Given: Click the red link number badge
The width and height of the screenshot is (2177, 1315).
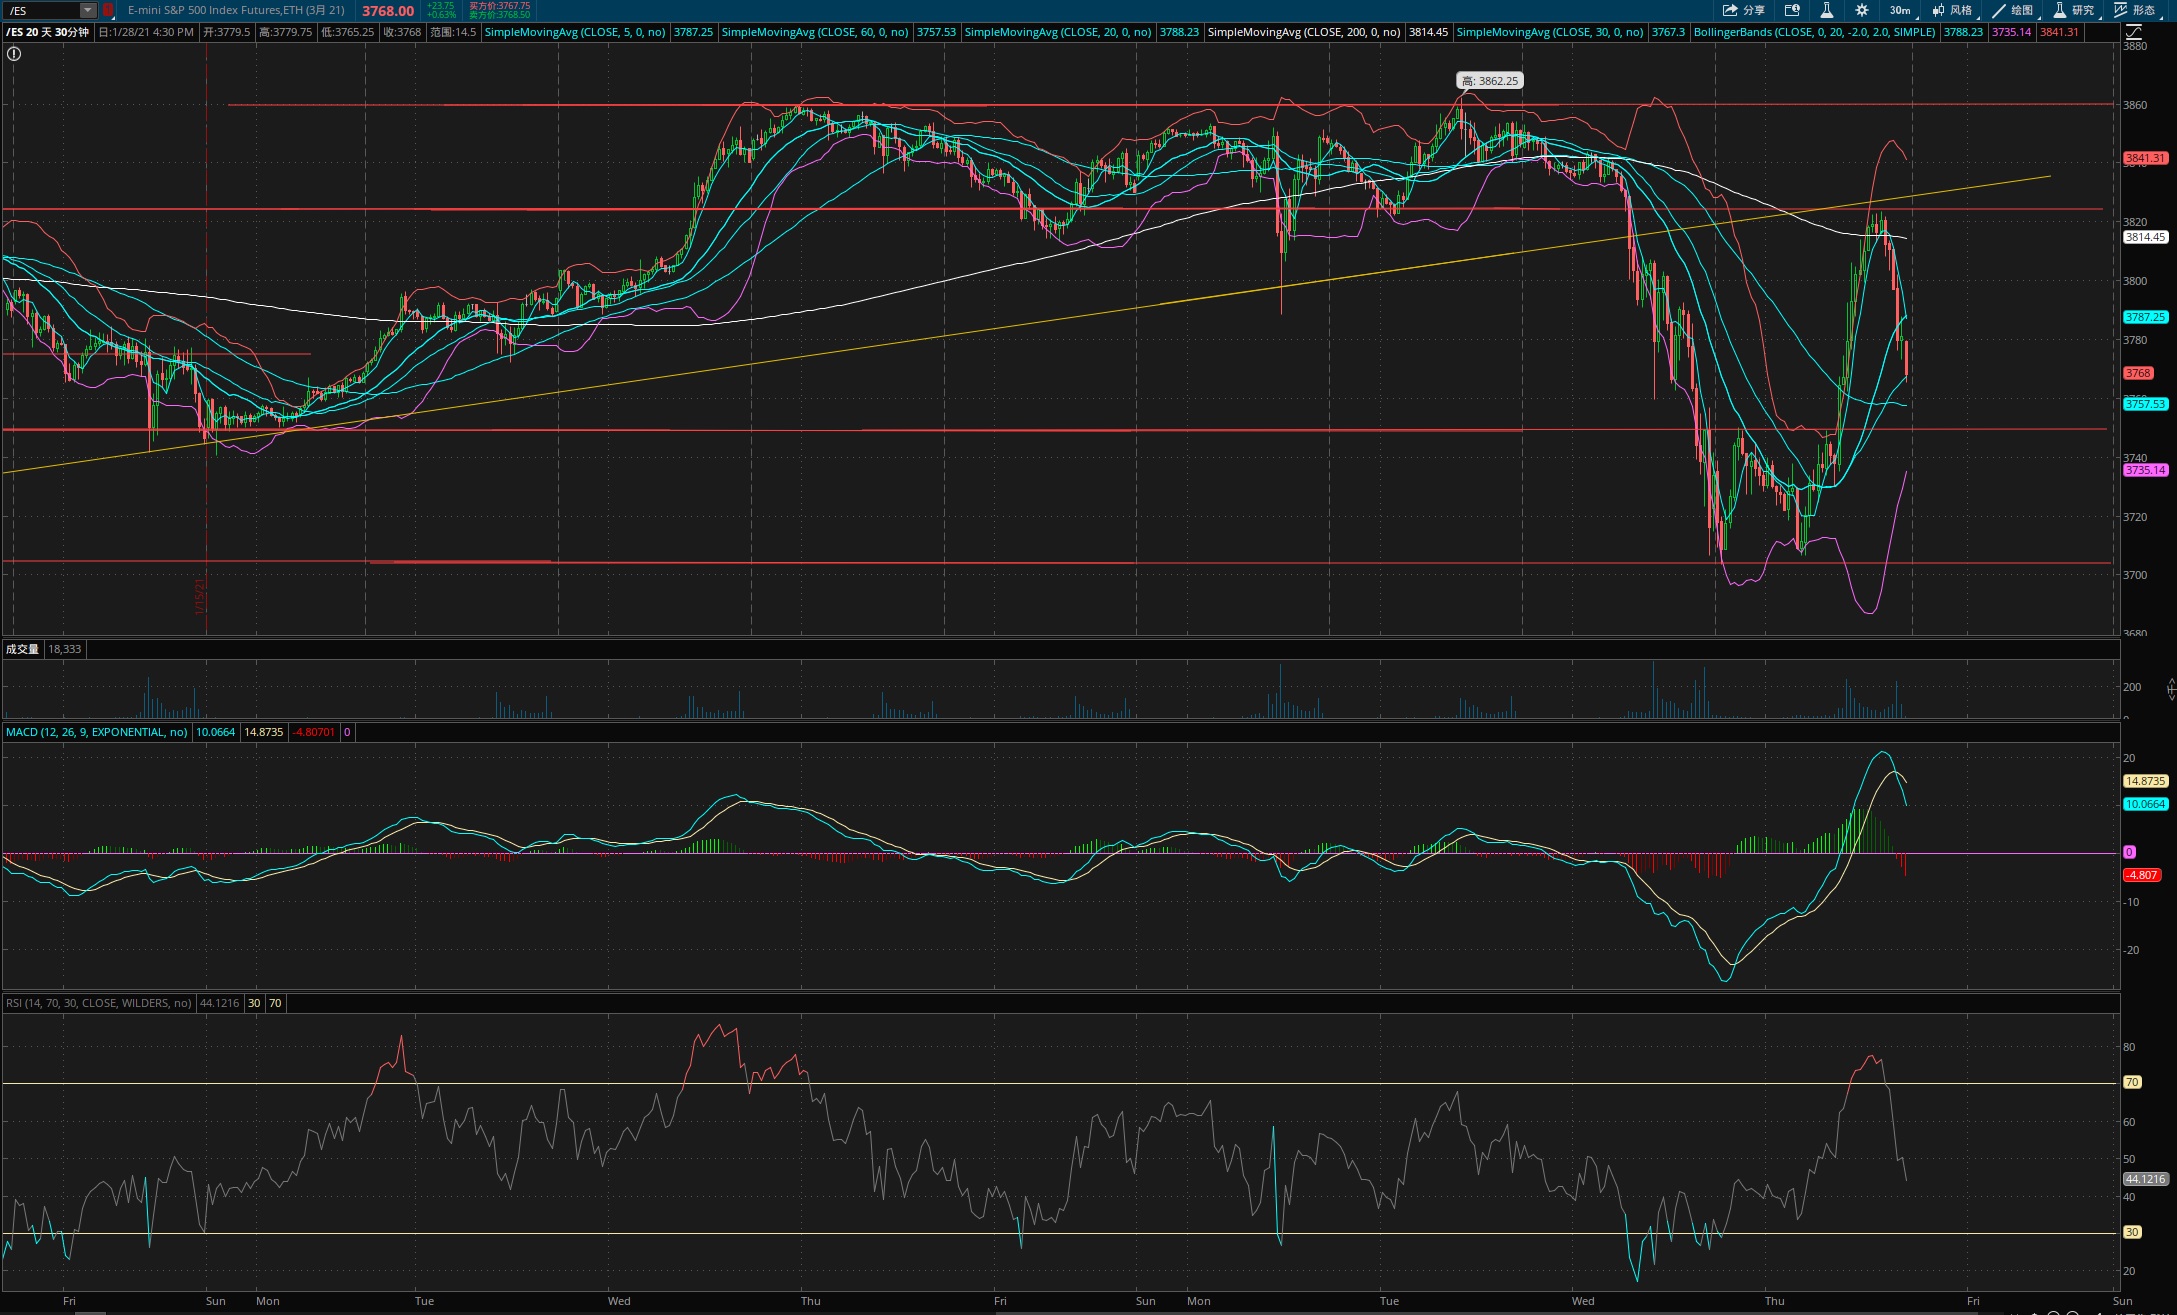Looking at the screenshot, I should point(108,10).
